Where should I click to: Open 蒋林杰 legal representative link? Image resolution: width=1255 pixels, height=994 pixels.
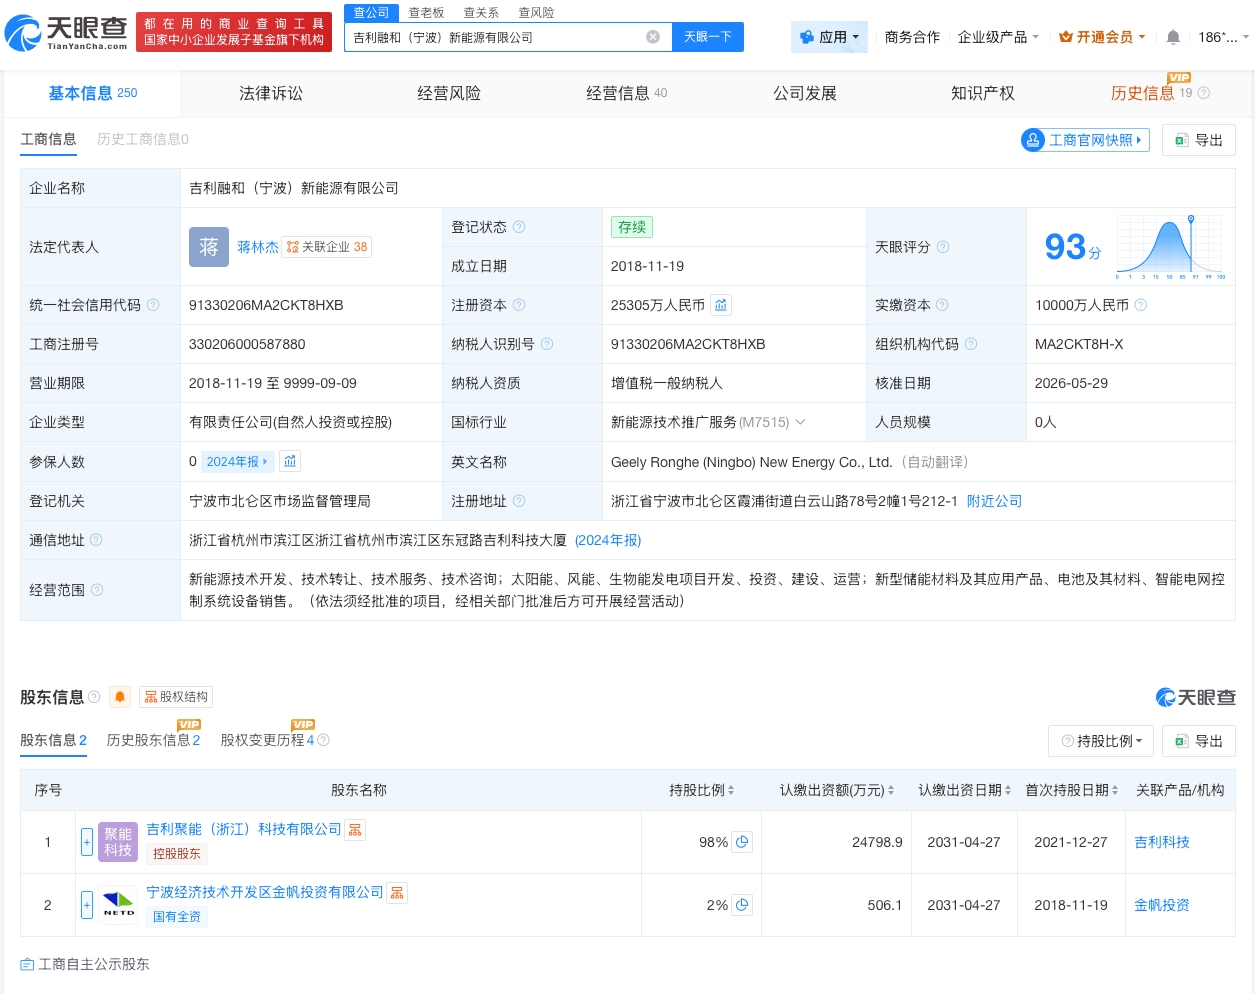[258, 247]
